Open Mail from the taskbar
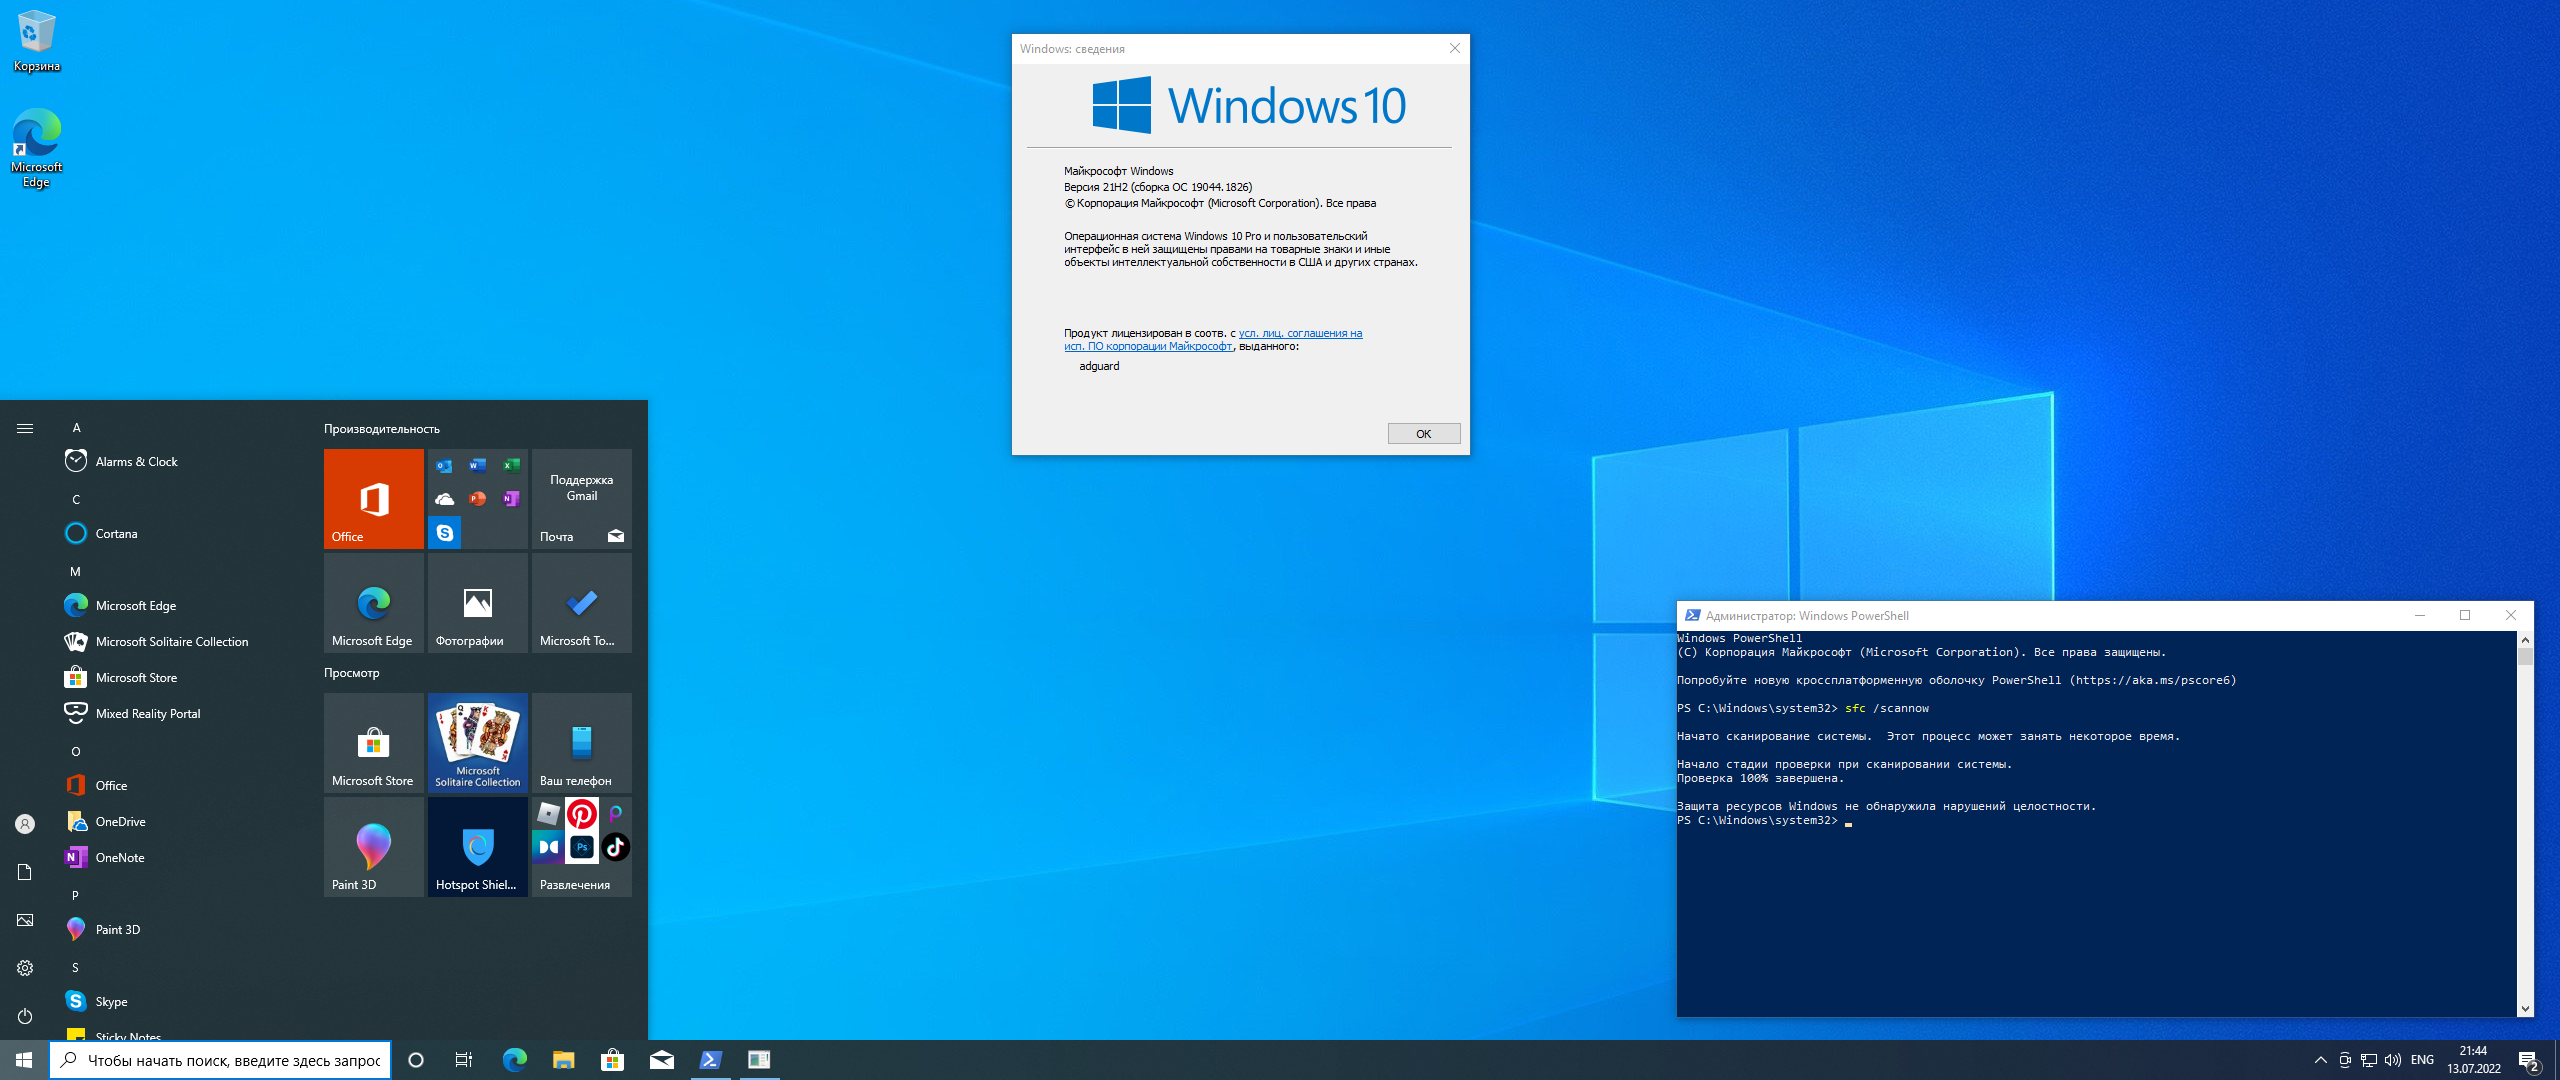Screen dimensions: 2560x1080 pyautogui.click(x=661, y=1060)
